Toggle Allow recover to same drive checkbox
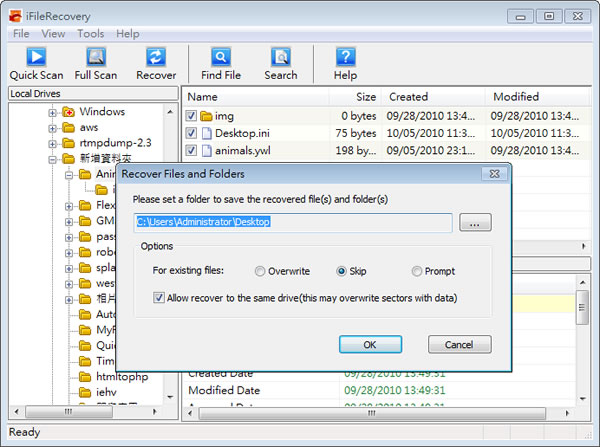 coord(160,297)
